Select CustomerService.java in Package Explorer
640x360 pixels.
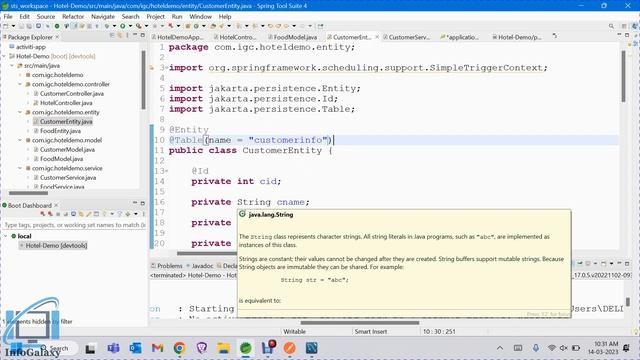(x=68, y=178)
